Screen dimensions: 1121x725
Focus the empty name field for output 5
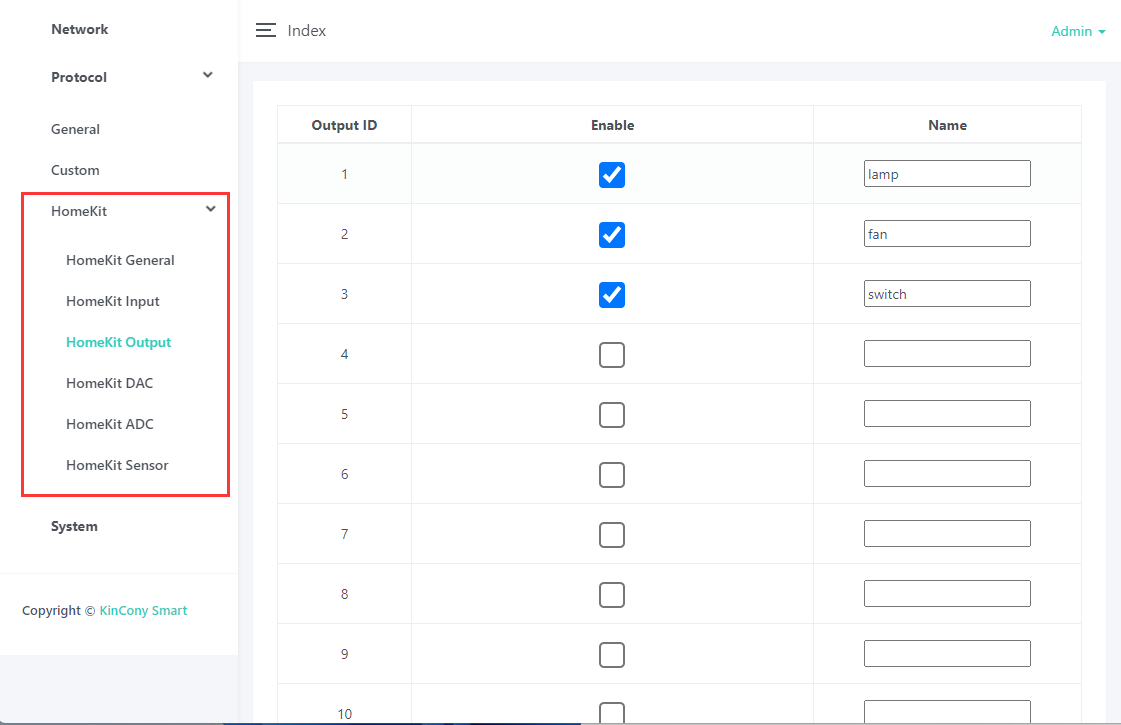946,414
